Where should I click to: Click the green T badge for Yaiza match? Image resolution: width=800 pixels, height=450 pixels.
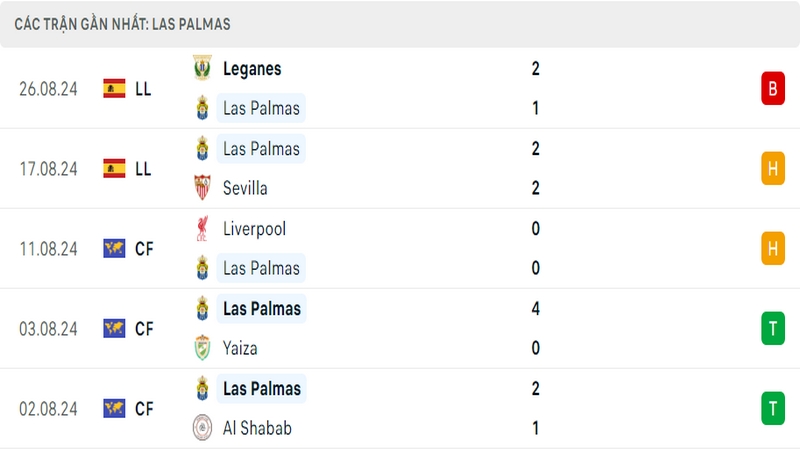773,329
